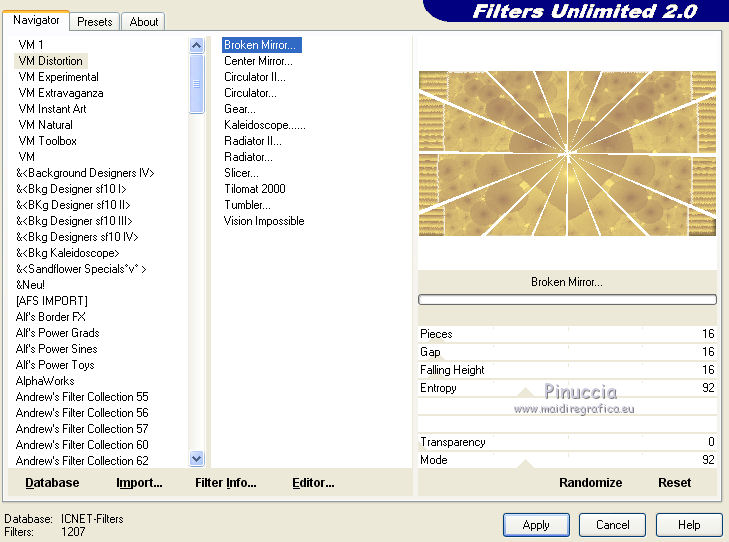Viewport: 729px width, 542px height.
Task: Adjust the Falling Height slider
Action: (x=567, y=370)
